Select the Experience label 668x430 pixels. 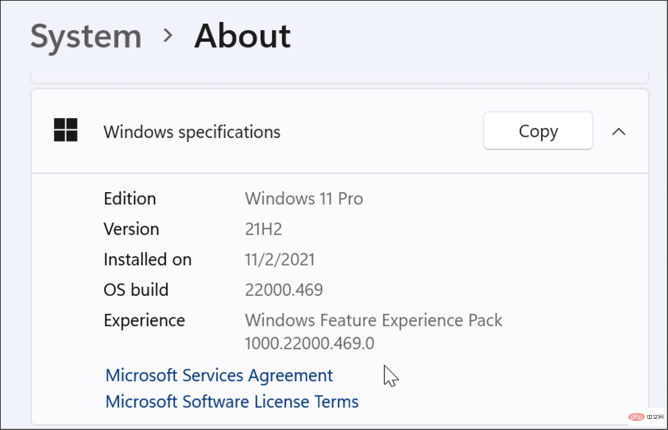[x=144, y=320]
